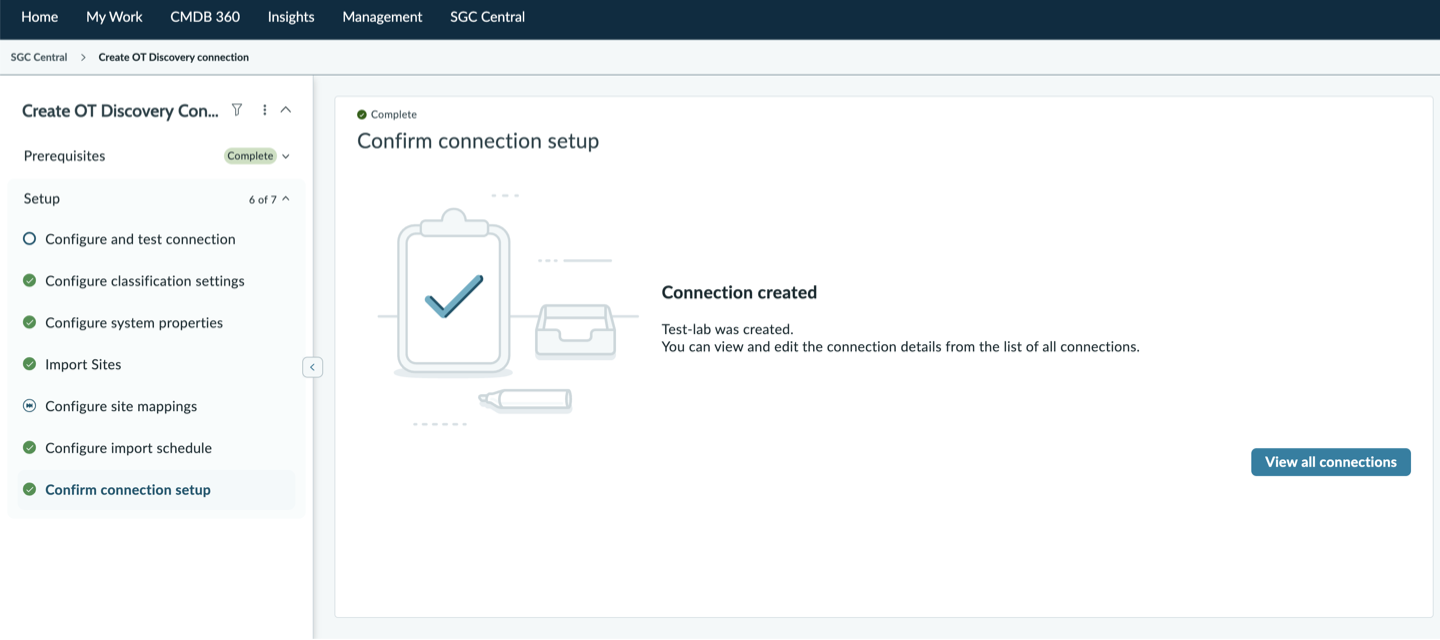Screen dimensions: 1440x640
Task: Click the Complete label in the main panel
Action: pyautogui.click(x=394, y=115)
